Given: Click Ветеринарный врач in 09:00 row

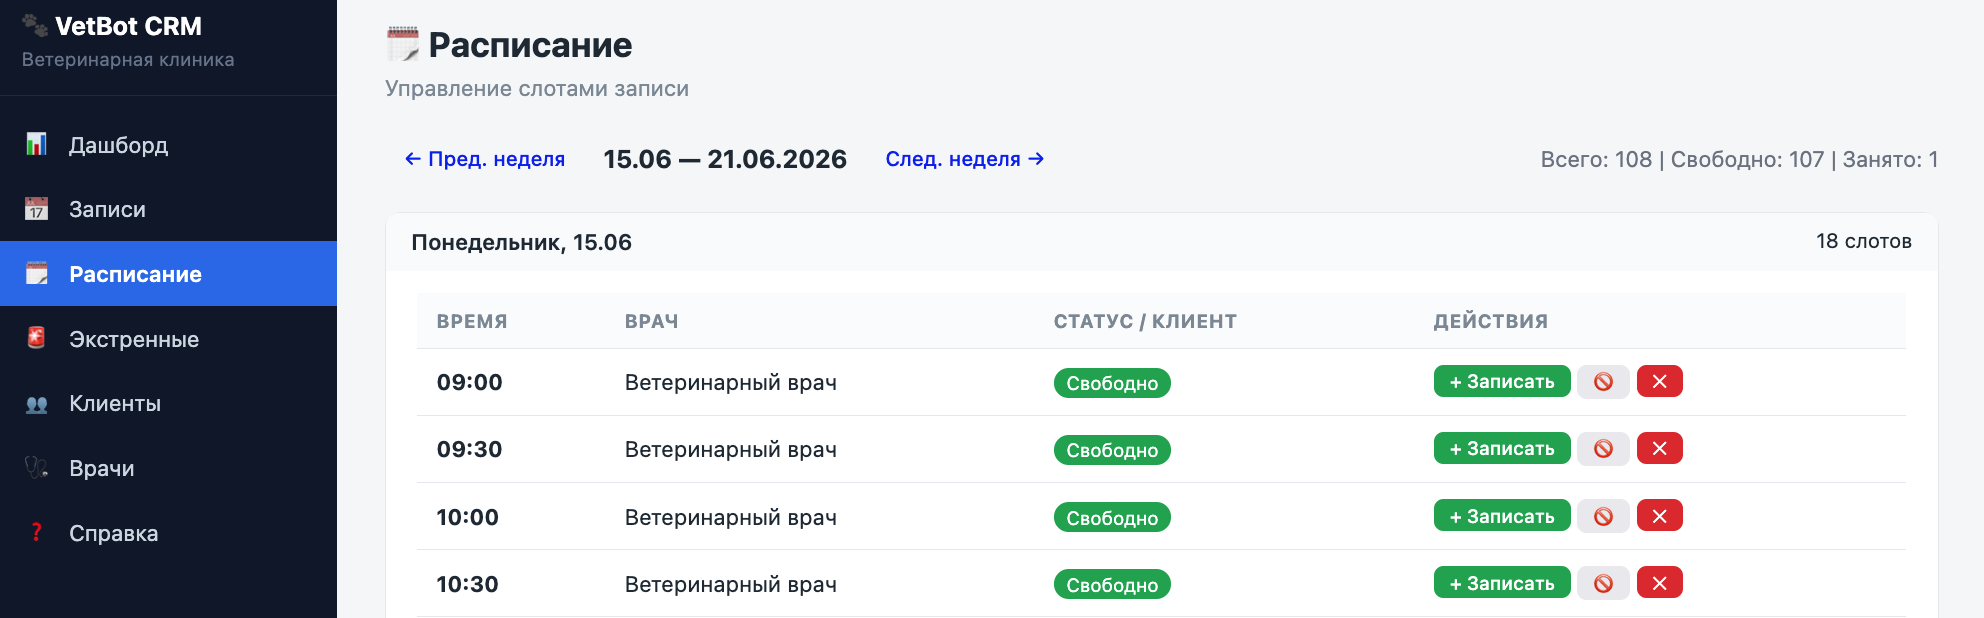Looking at the screenshot, I should point(730,382).
